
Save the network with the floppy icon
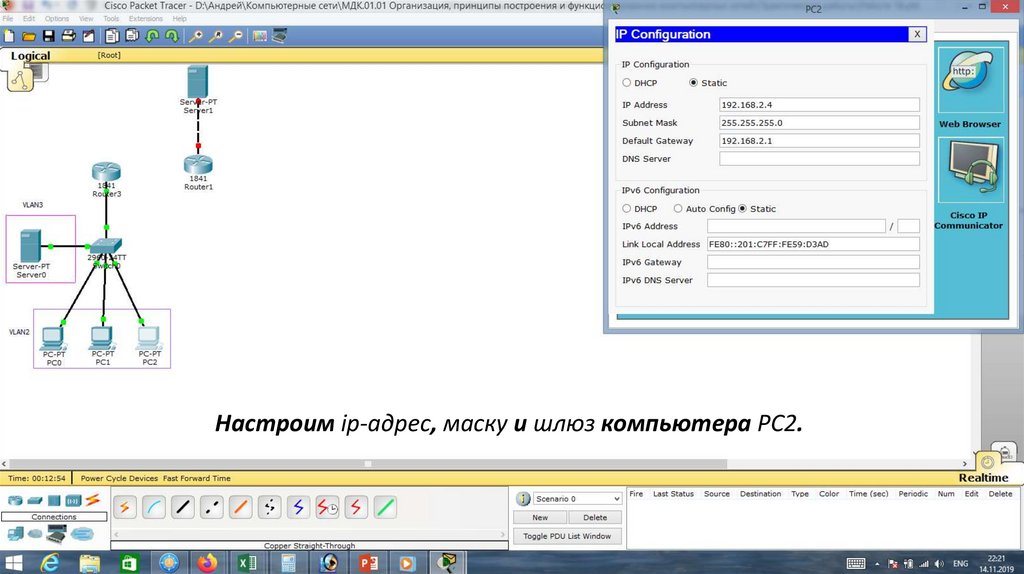click(48, 37)
